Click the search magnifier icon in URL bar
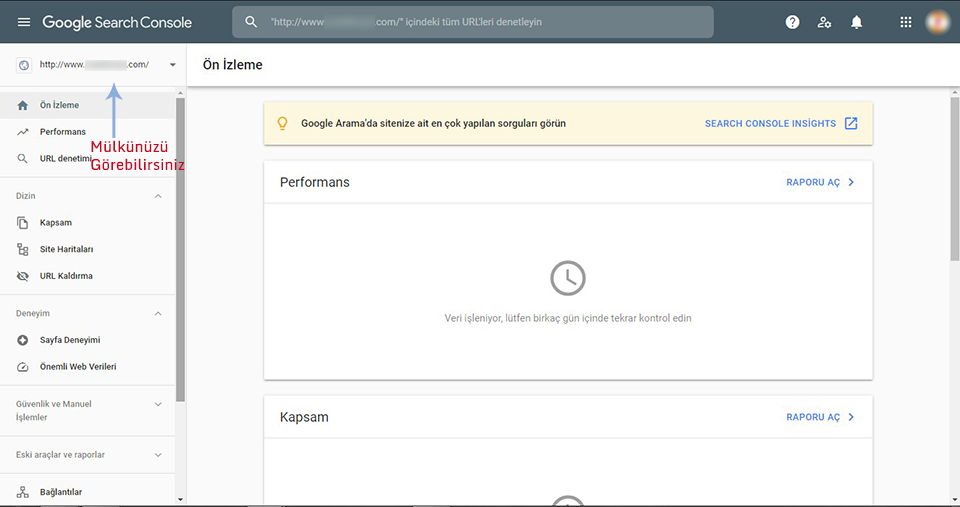960x507 pixels. (251, 21)
